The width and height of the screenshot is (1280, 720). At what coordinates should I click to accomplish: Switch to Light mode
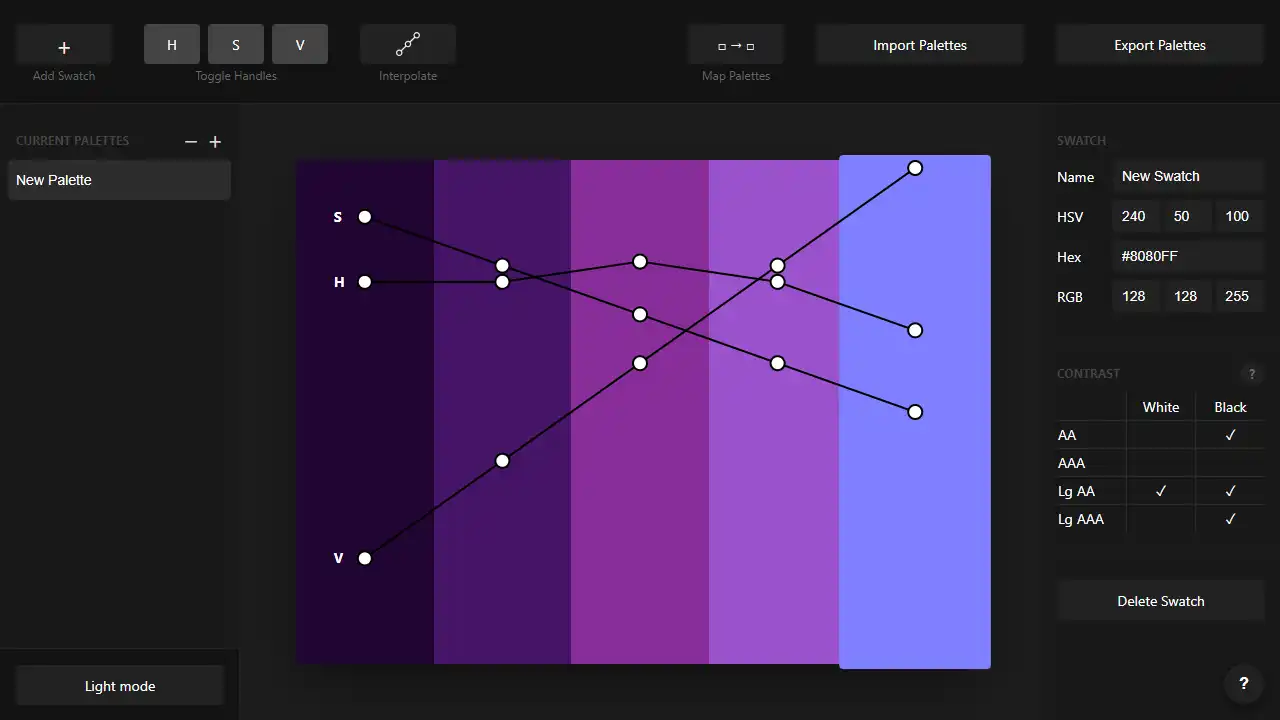pyautogui.click(x=119, y=685)
